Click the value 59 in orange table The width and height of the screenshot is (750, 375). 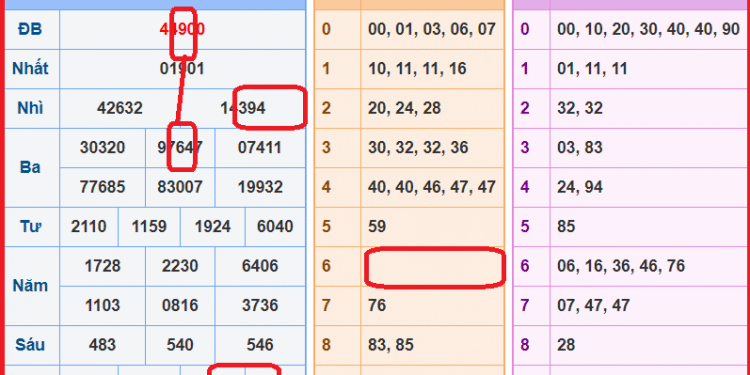tap(377, 226)
